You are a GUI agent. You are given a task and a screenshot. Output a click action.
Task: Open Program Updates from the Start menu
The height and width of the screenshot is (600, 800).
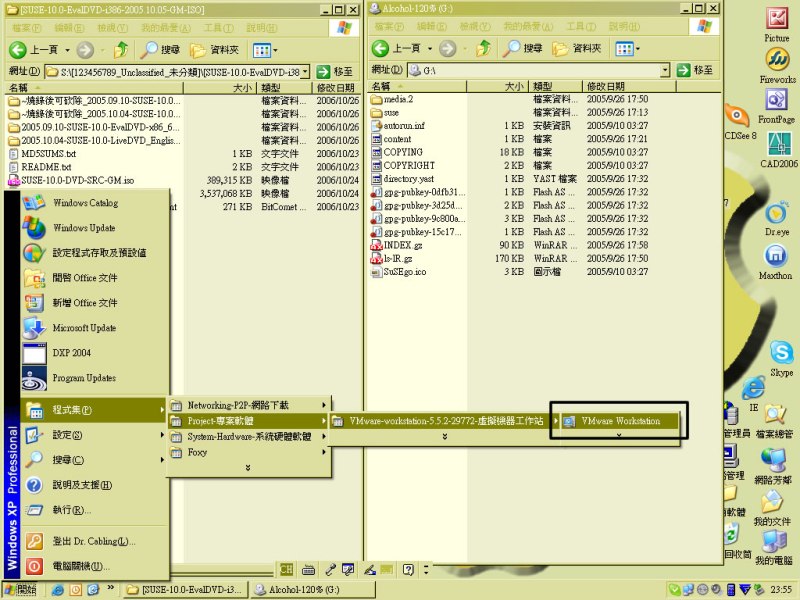click(95, 378)
